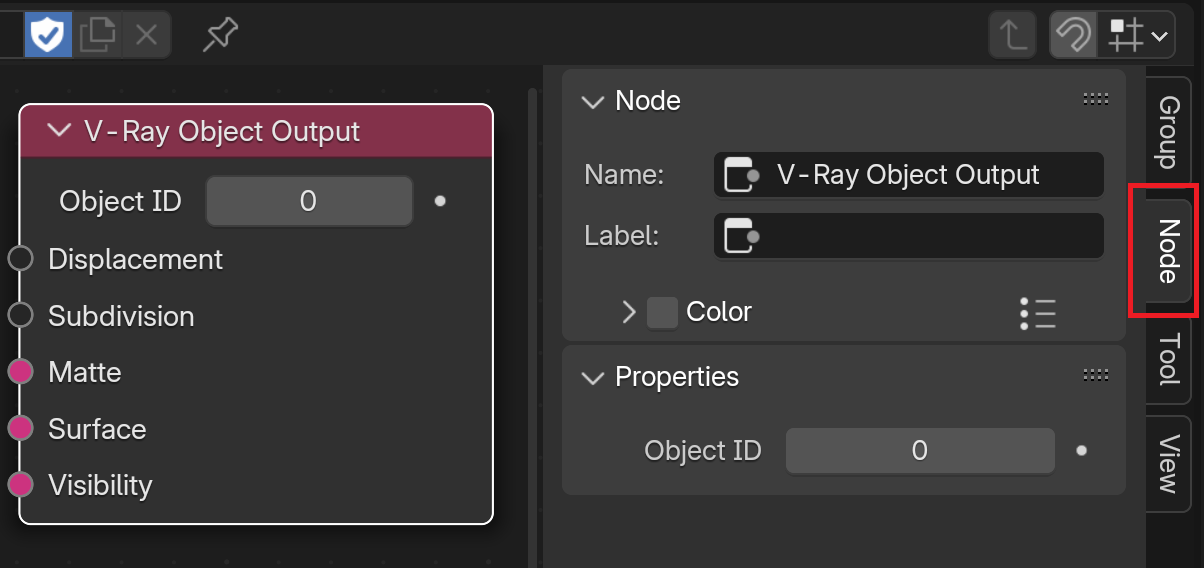Click the Subdivision socket label

121,316
